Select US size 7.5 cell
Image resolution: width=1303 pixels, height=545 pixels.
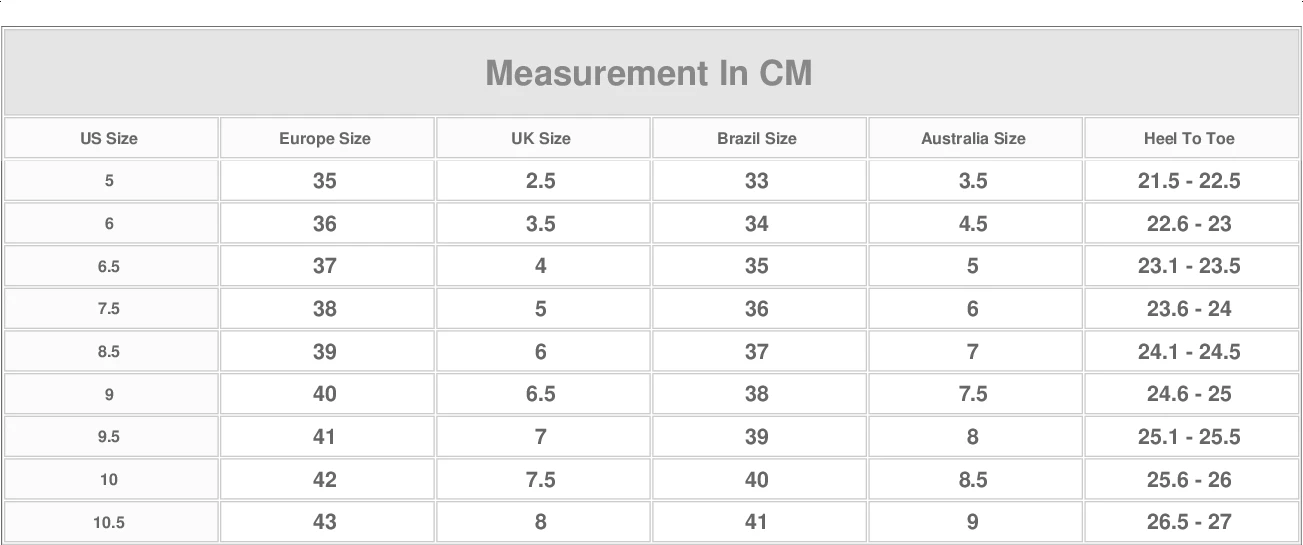tap(109, 309)
